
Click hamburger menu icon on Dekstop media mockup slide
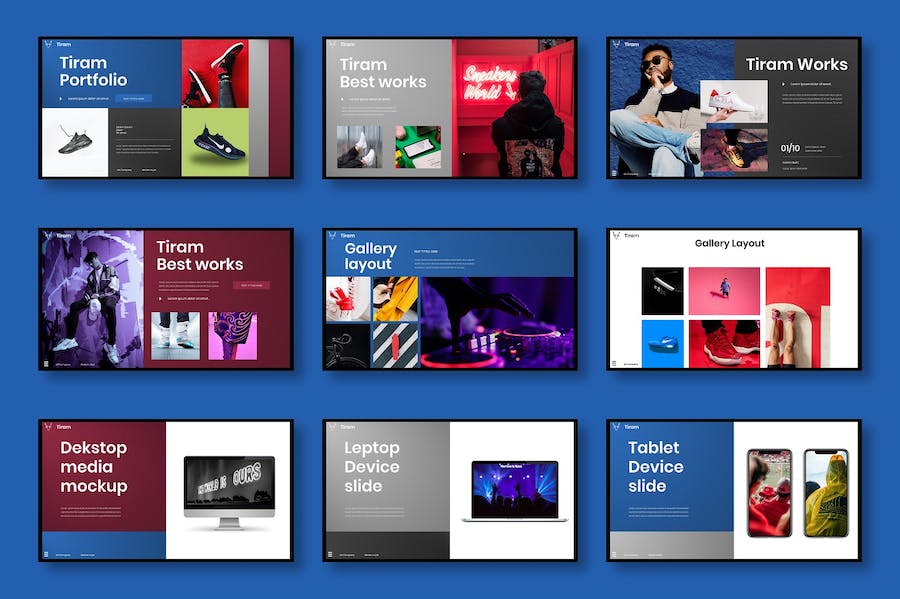[x=46, y=553]
